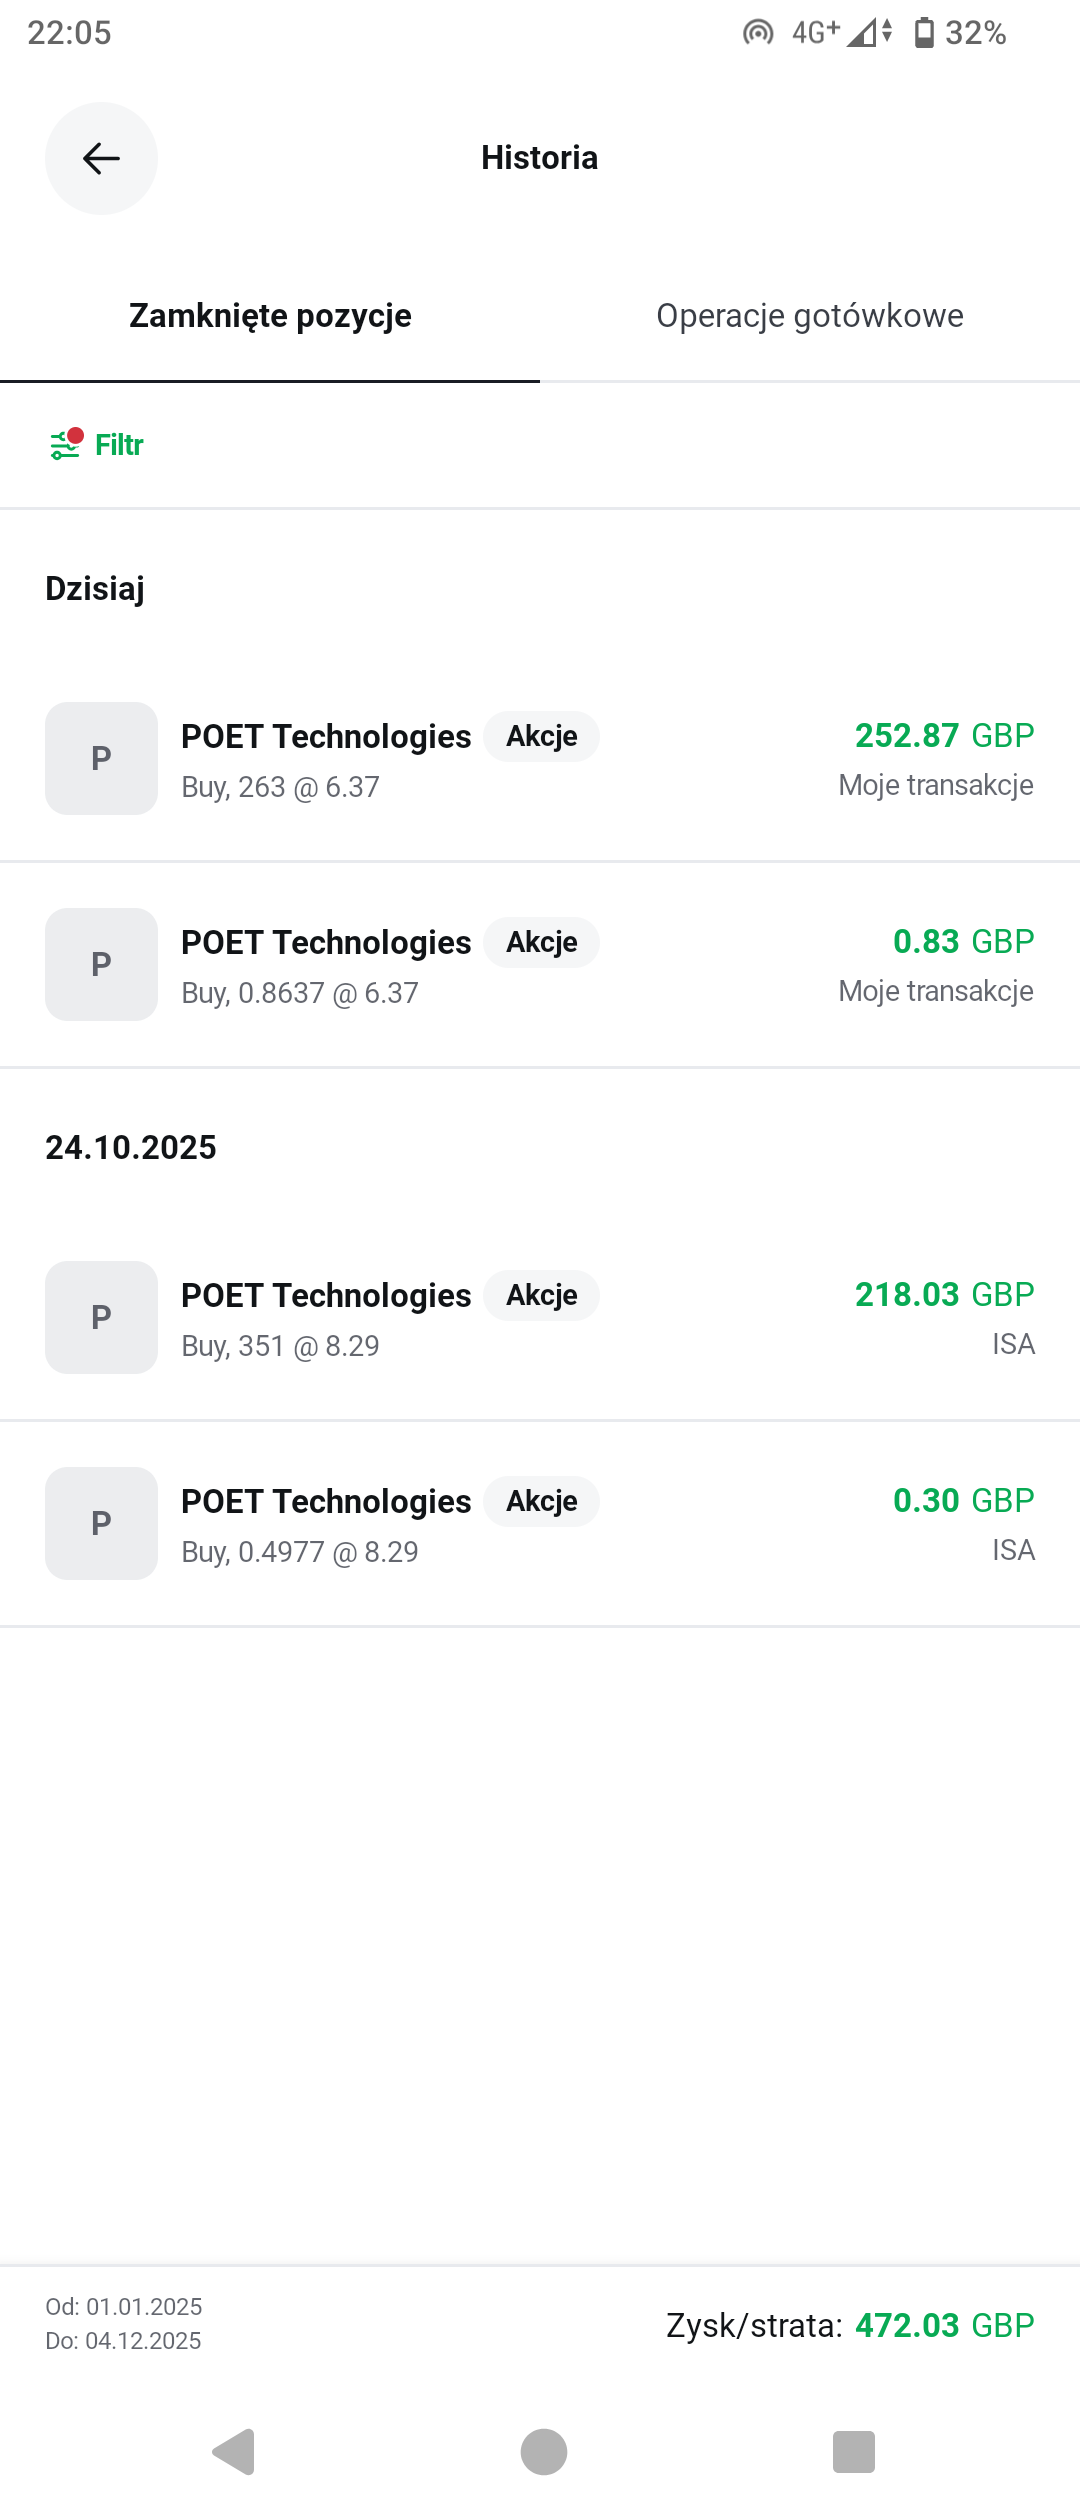Select the Zamknięte pozycje tab
The image size is (1080, 2520).
pyautogui.click(x=270, y=316)
